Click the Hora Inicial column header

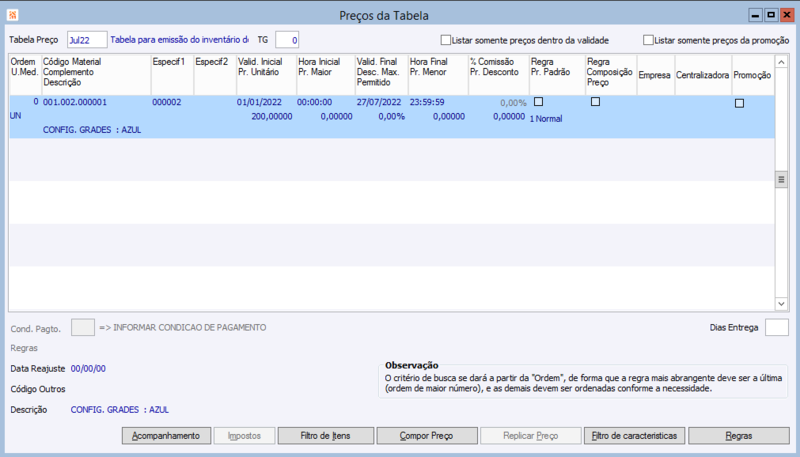[x=326, y=74]
